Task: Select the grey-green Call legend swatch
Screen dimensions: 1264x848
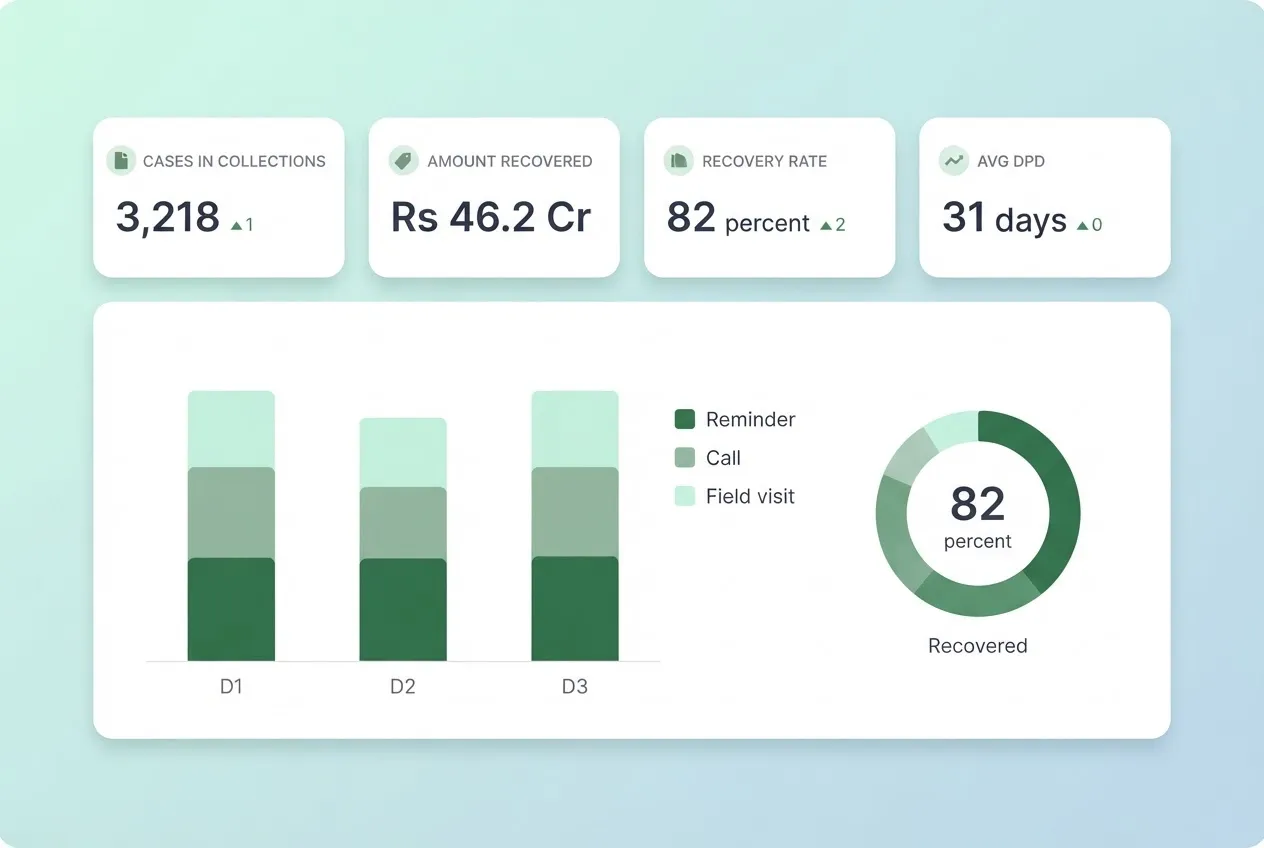Action: [685, 458]
